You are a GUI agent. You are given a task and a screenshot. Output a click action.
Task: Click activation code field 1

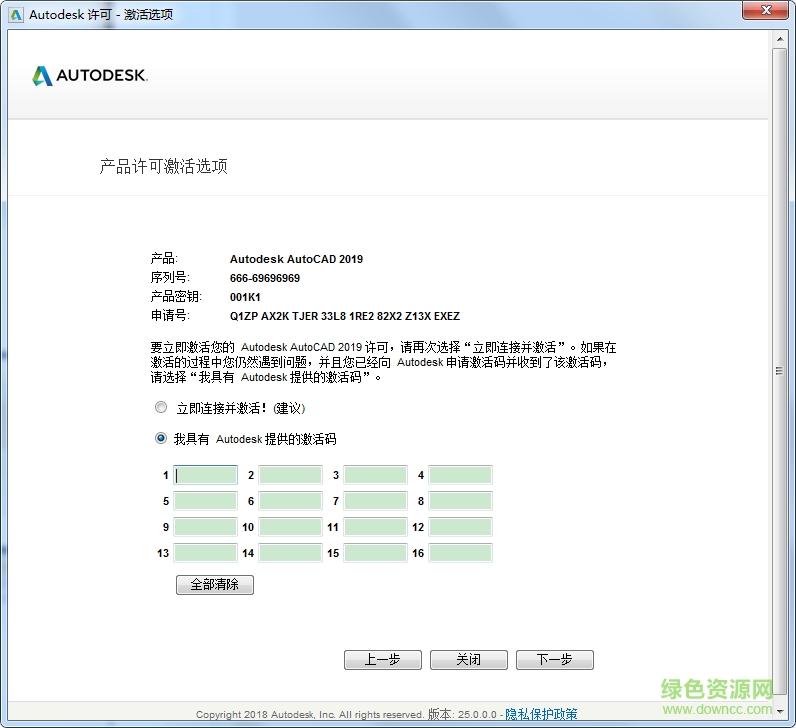point(205,475)
